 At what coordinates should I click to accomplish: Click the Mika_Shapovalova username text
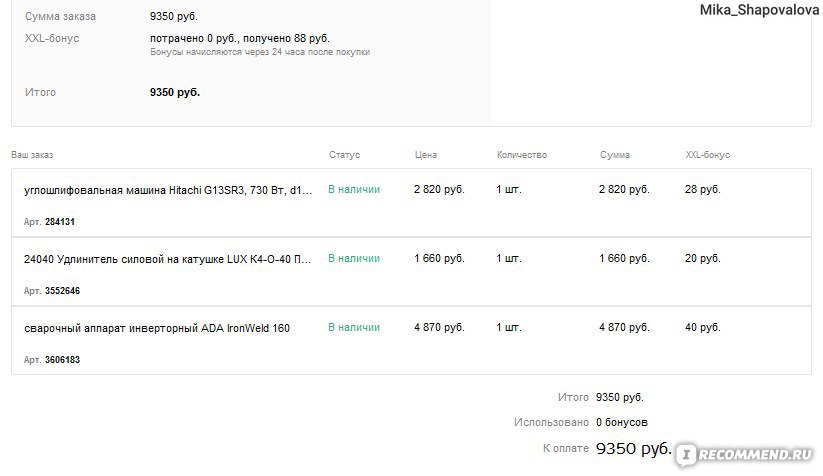(x=759, y=10)
